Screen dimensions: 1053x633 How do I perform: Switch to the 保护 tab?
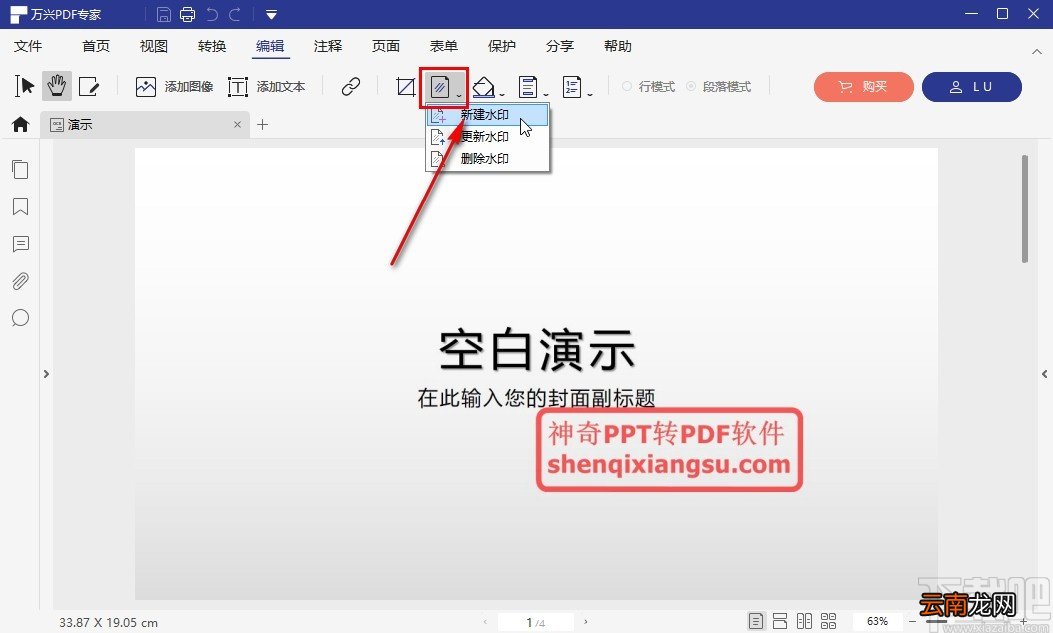[502, 46]
